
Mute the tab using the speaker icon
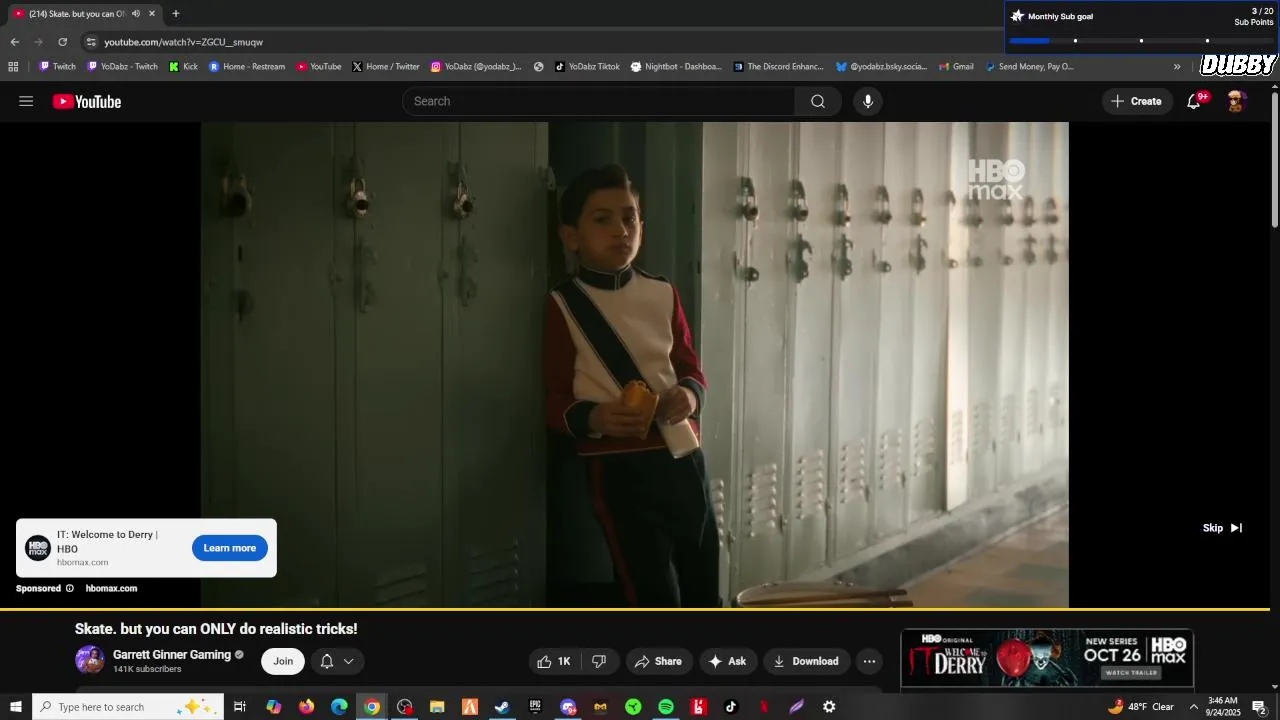[136, 14]
